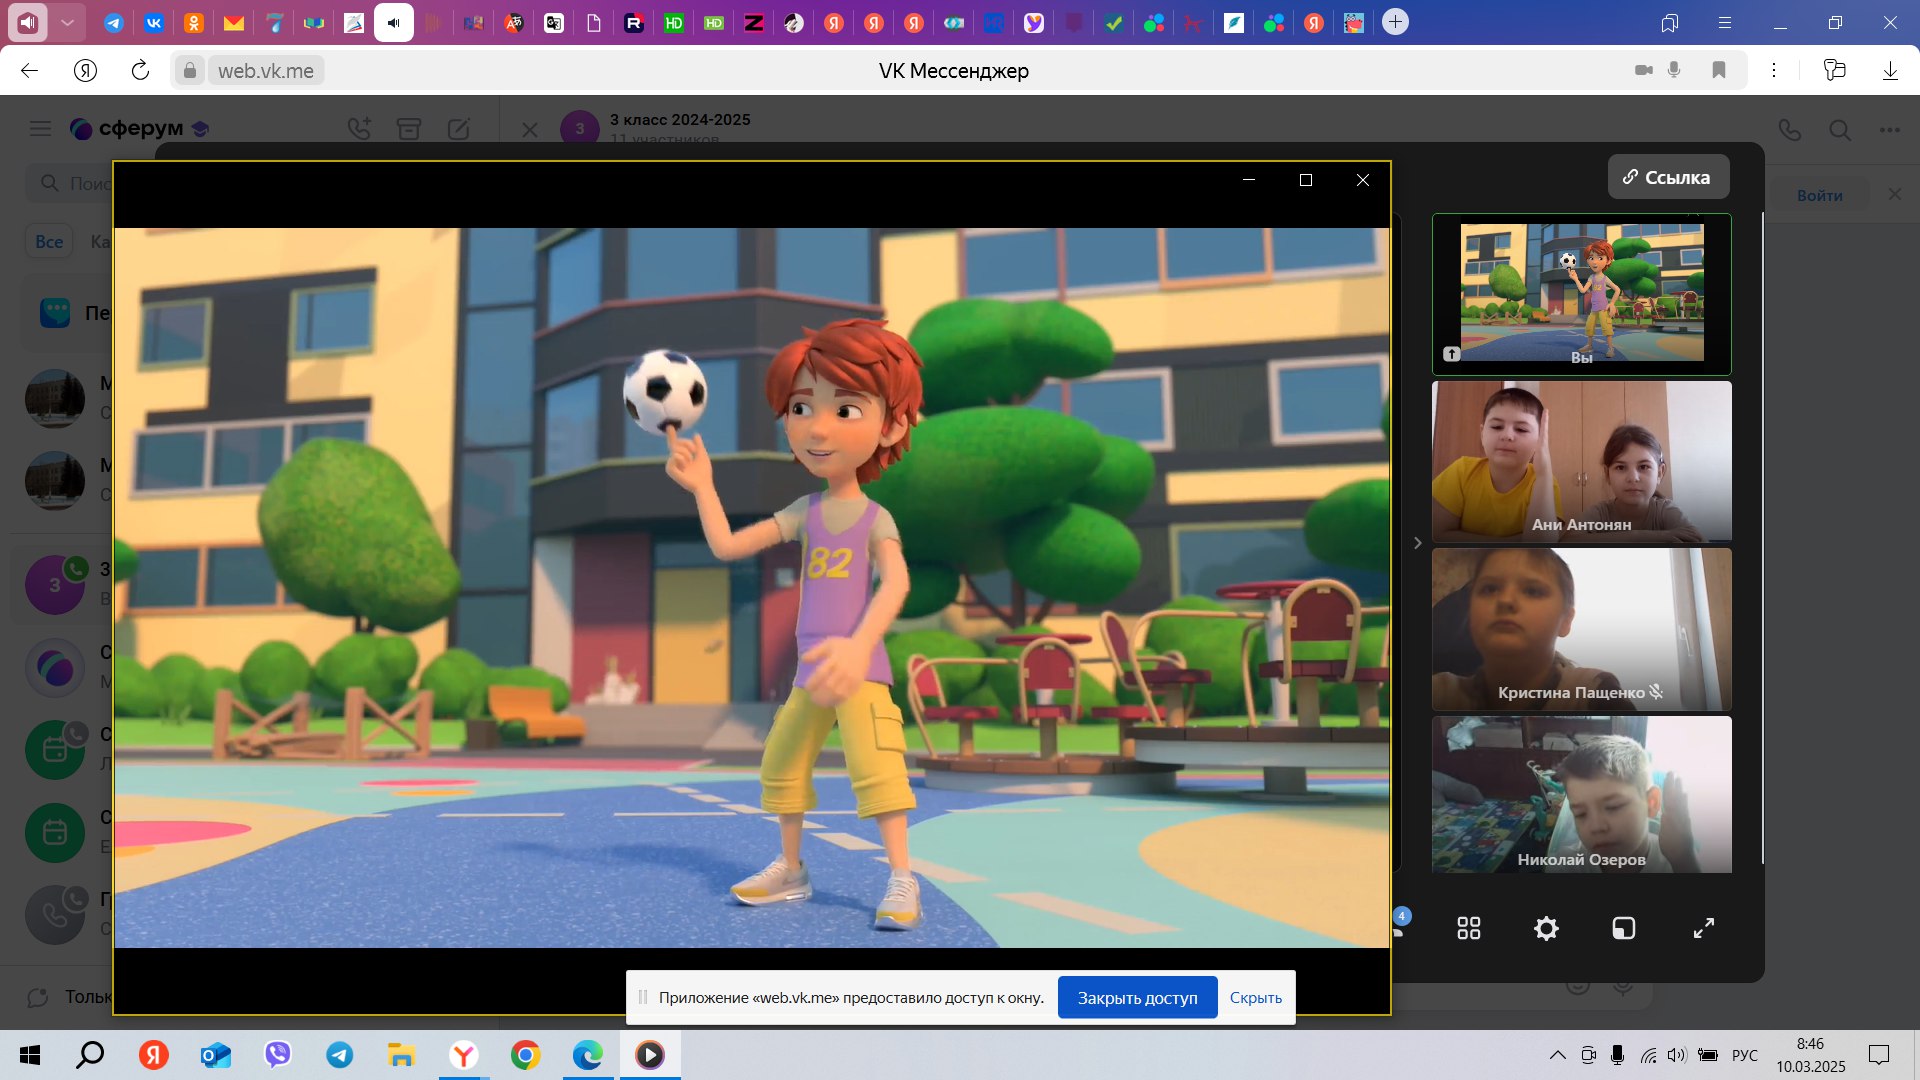Screen dimensions: 1920x1080
Task: Open the system volume control in the tray
Action: tap(1677, 1055)
